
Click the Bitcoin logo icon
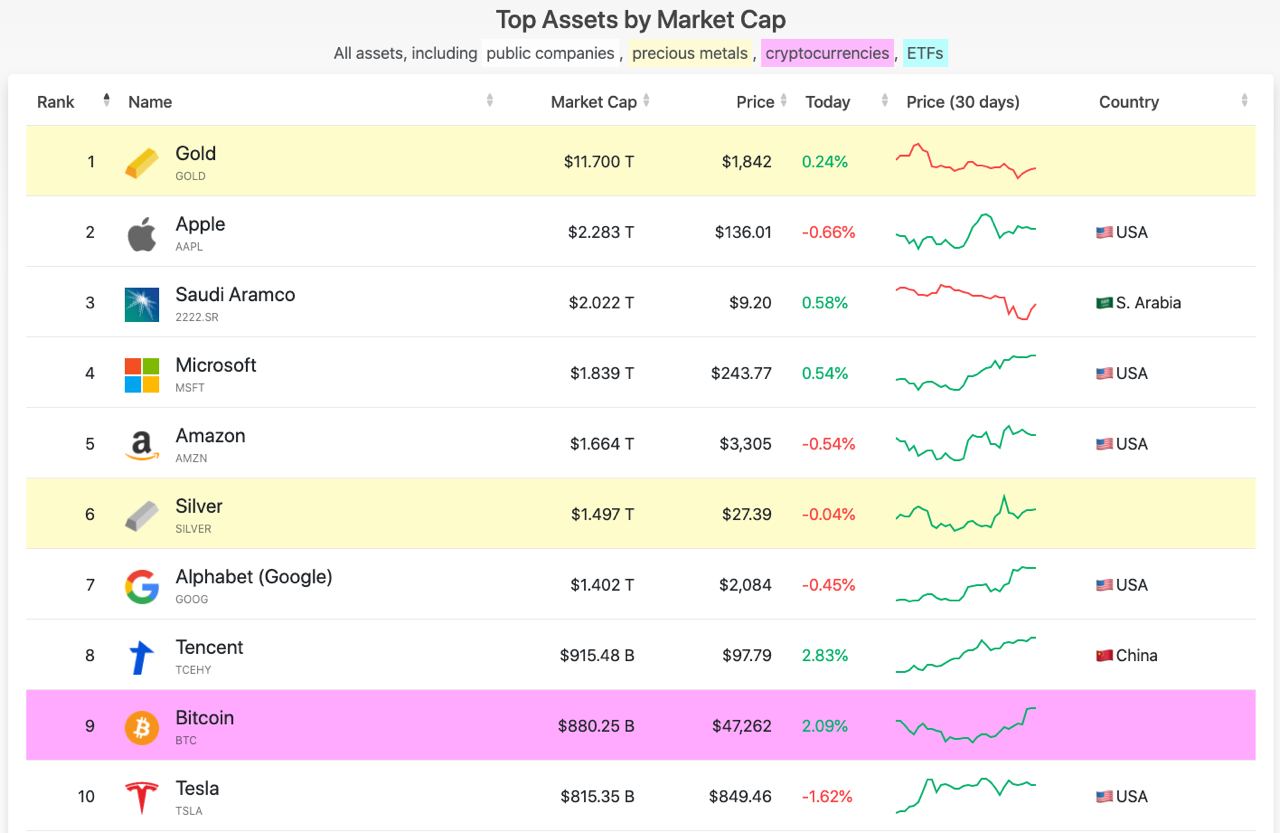click(x=142, y=728)
